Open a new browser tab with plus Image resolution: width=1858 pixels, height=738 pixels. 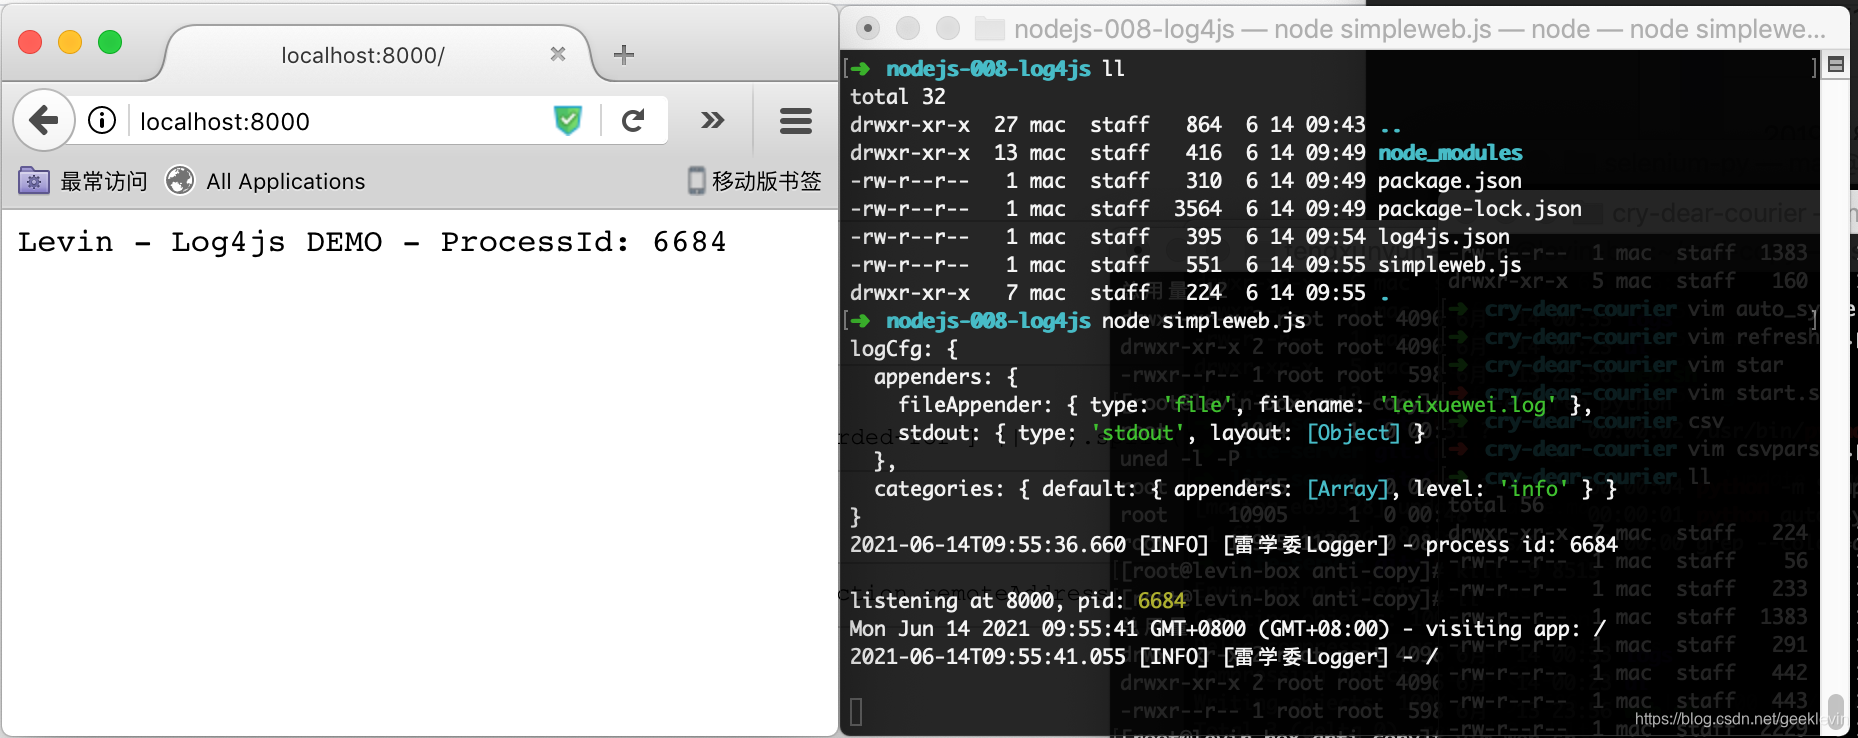coord(624,55)
